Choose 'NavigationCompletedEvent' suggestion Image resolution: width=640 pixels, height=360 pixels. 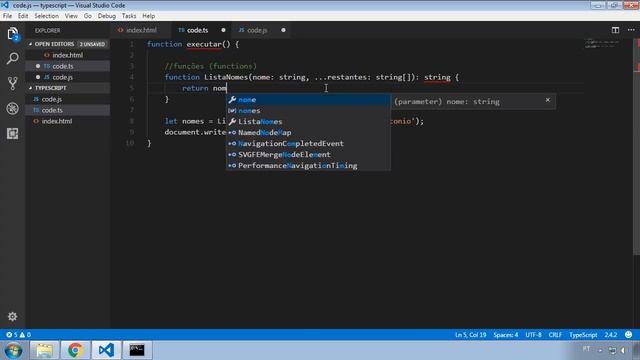click(309, 144)
